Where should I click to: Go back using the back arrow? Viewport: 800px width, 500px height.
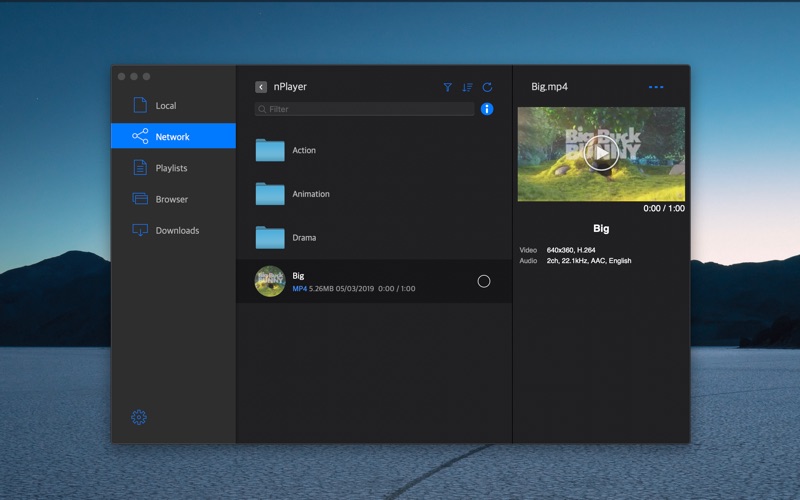coord(261,87)
